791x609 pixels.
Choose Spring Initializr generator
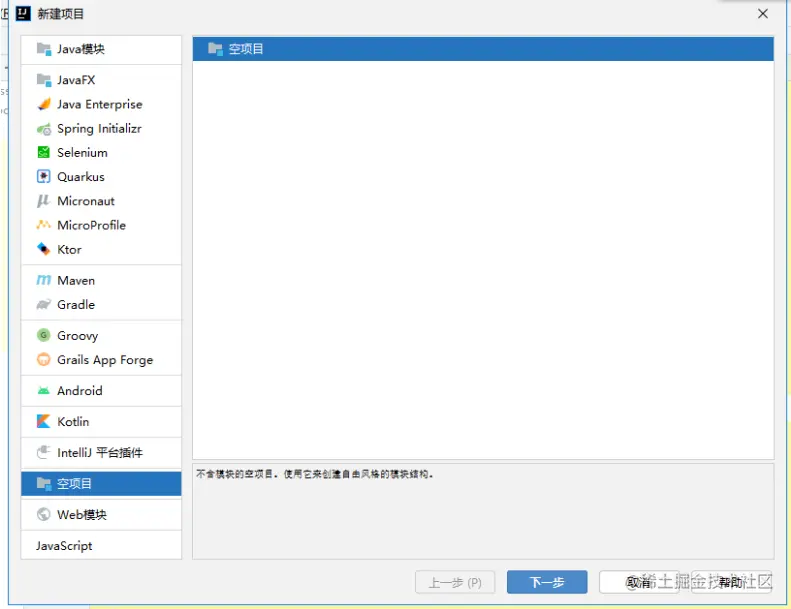coord(101,129)
